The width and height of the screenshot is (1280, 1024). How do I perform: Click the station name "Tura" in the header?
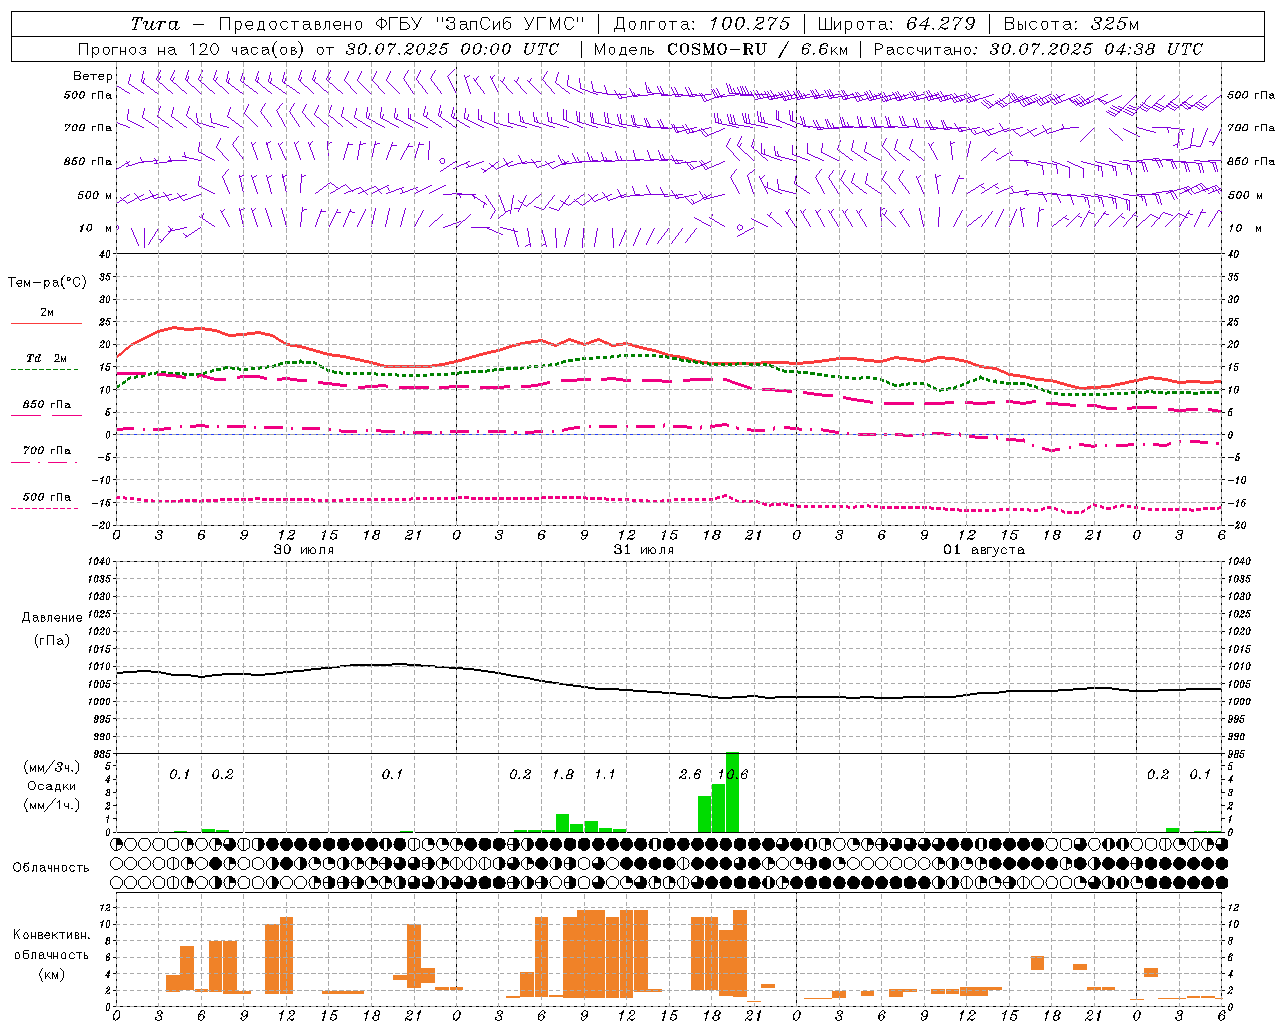point(155,24)
